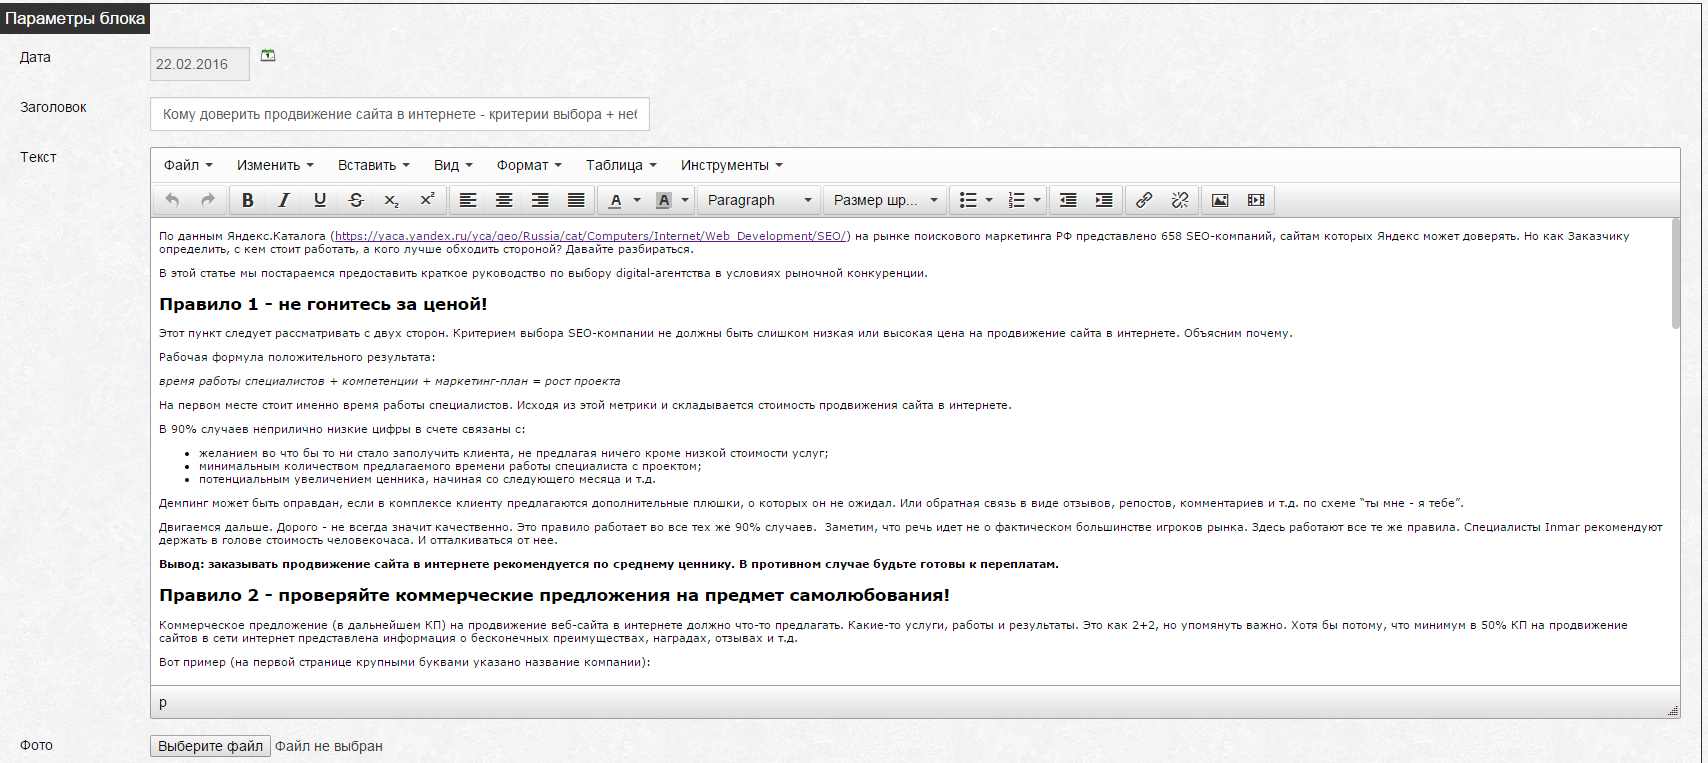Center align the text
The width and height of the screenshot is (1708, 763).
pos(504,200)
